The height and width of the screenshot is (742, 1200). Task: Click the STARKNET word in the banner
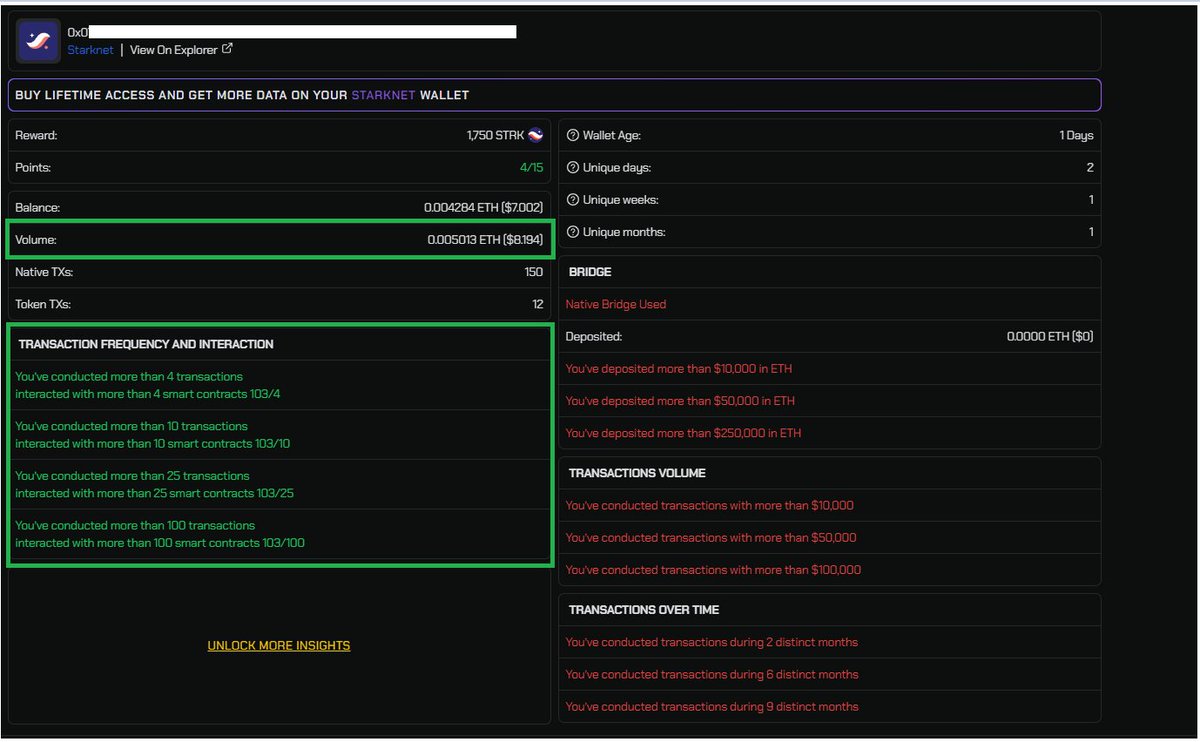pyautogui.click(x=383, y=95)
